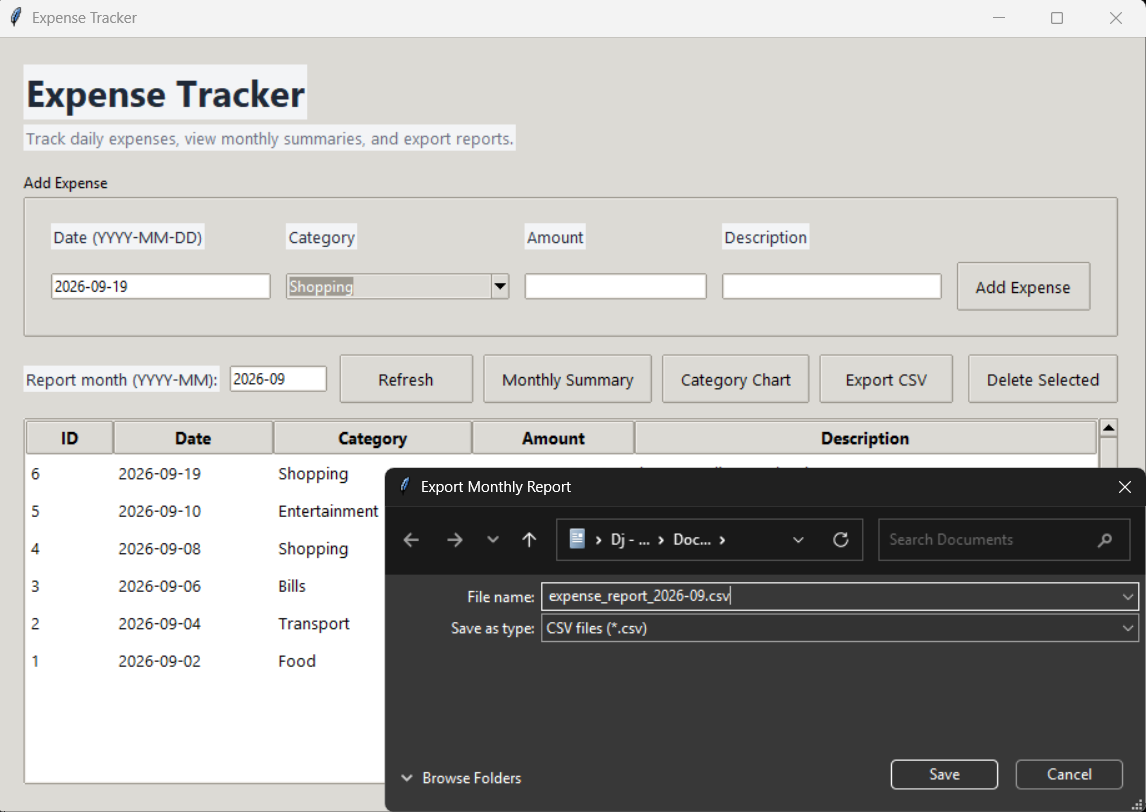The width and height of the screenshot is (1146, 812).
Task: Click Delete Selected button
Action: click(1042, 379)
